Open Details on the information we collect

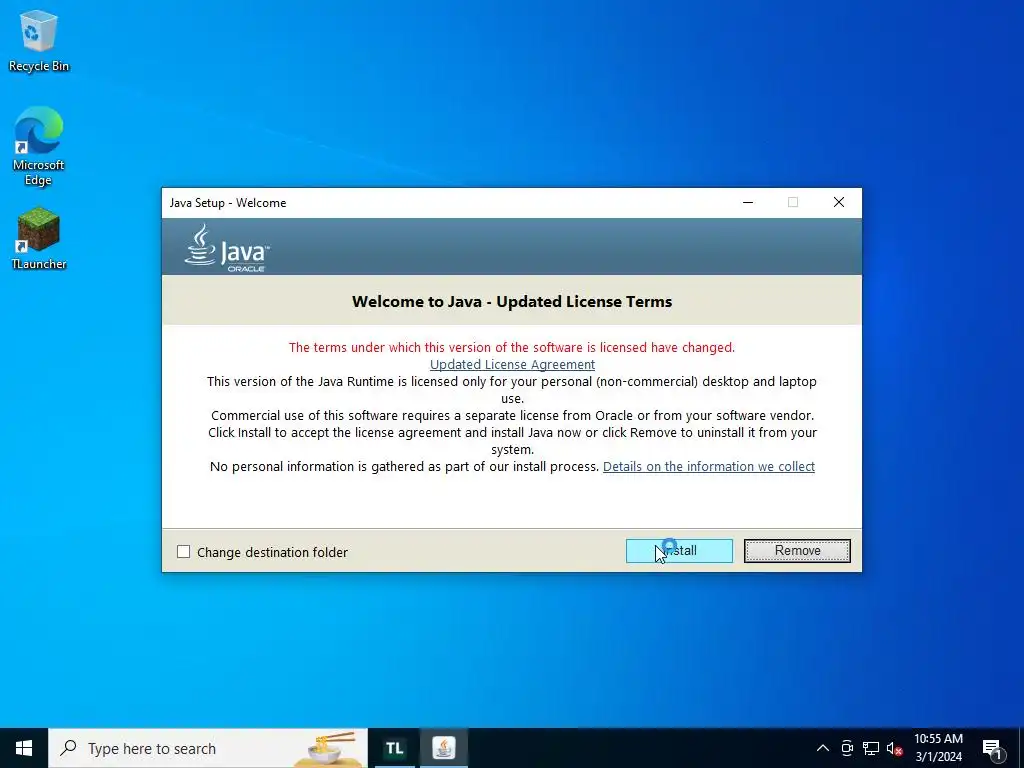pos(709,466)
